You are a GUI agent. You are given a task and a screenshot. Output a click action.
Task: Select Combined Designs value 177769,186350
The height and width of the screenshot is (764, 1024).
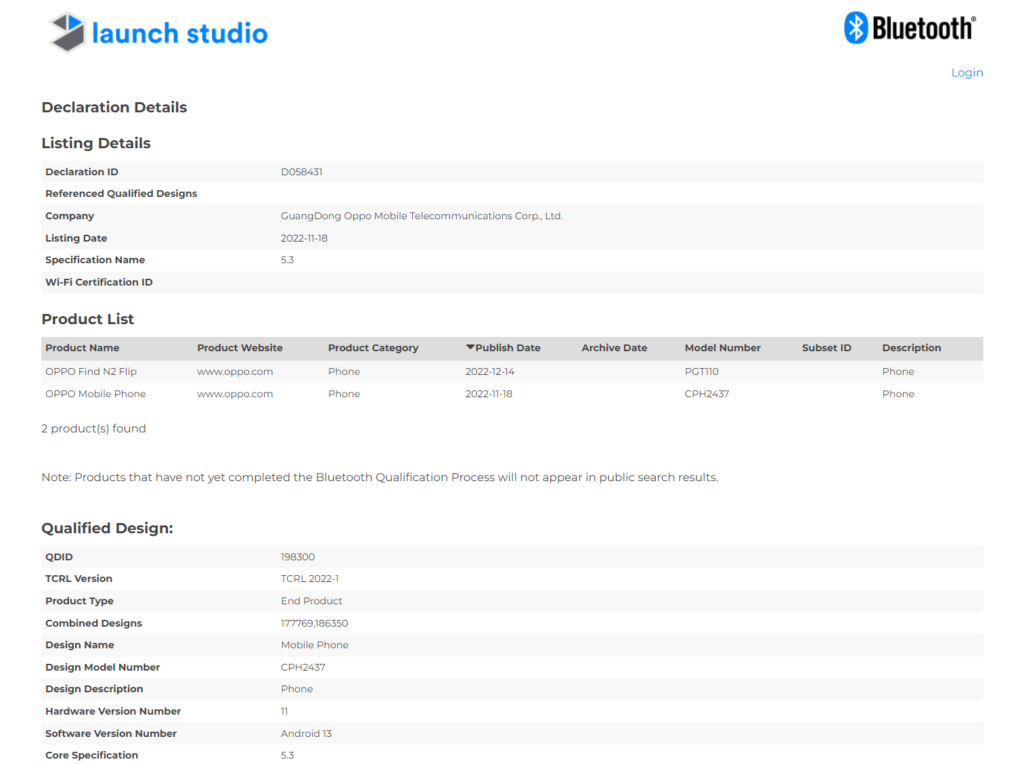tap(314, 623)
